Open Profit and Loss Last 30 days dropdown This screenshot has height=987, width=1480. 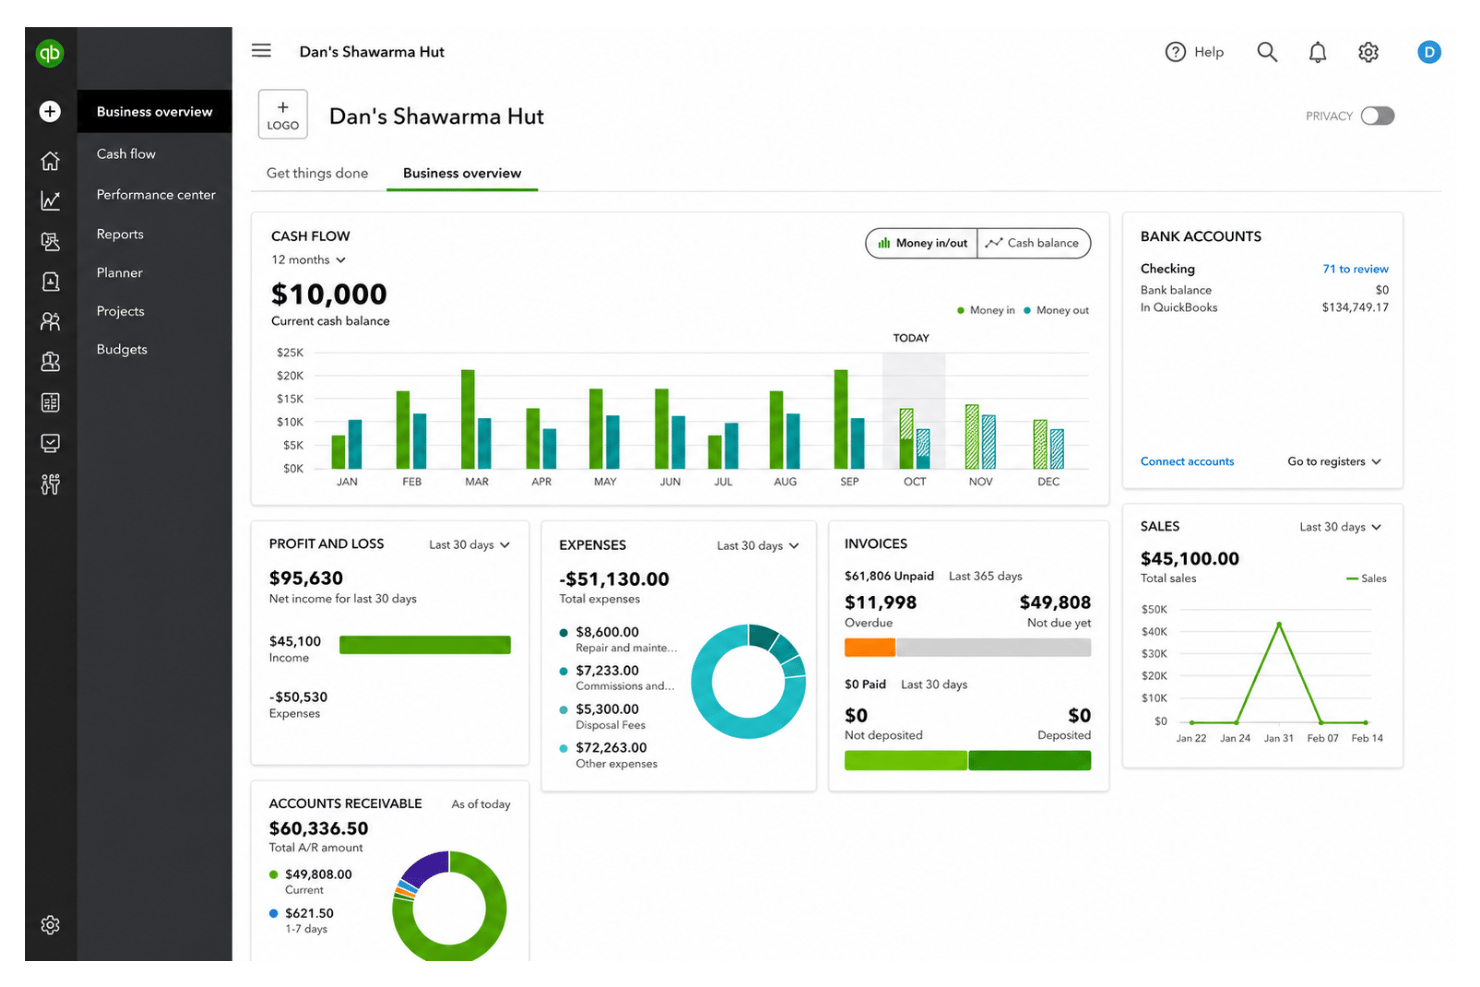pos(470,545)
